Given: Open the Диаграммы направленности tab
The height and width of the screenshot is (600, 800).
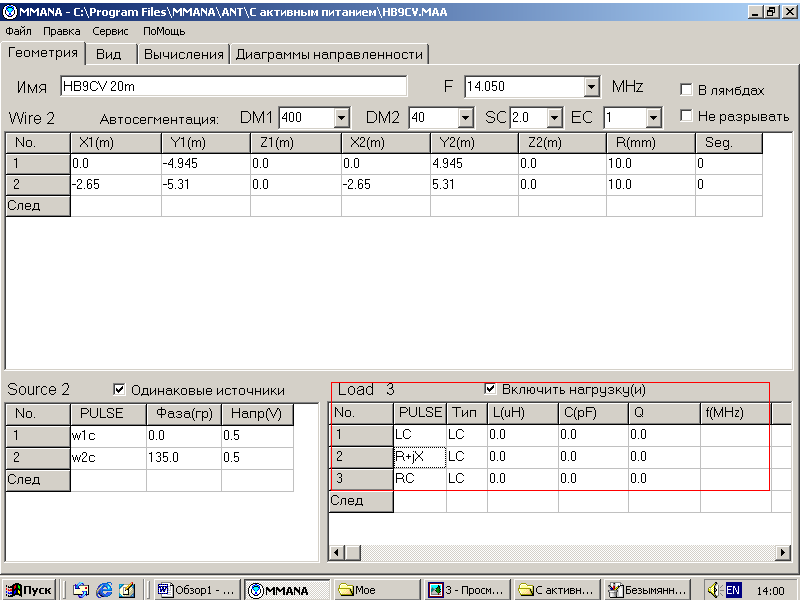Looking at the screenshot, I should [x=329, y=54].
